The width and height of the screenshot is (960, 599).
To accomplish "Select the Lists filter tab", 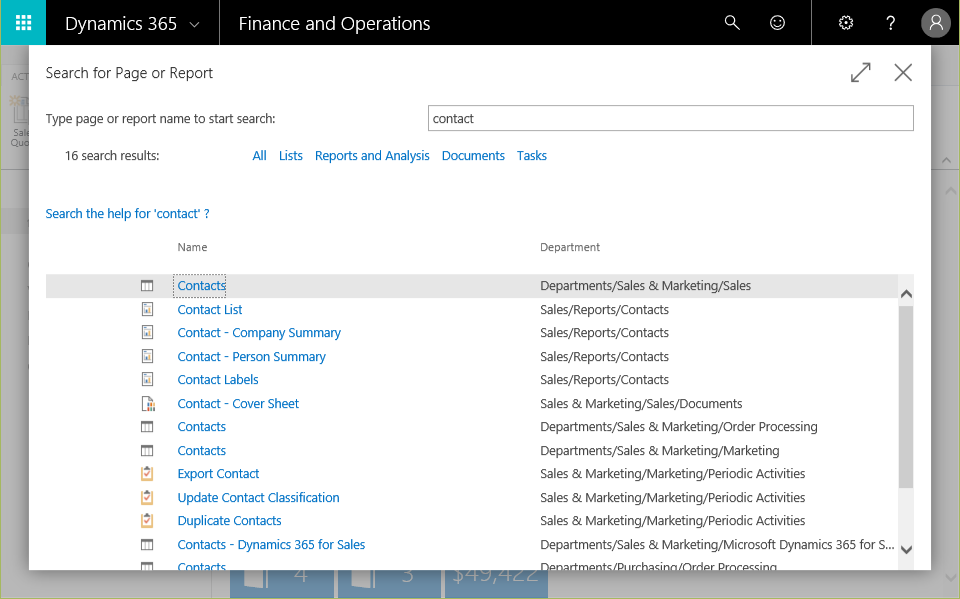I will pyautogui.click(x=291, y=156).
